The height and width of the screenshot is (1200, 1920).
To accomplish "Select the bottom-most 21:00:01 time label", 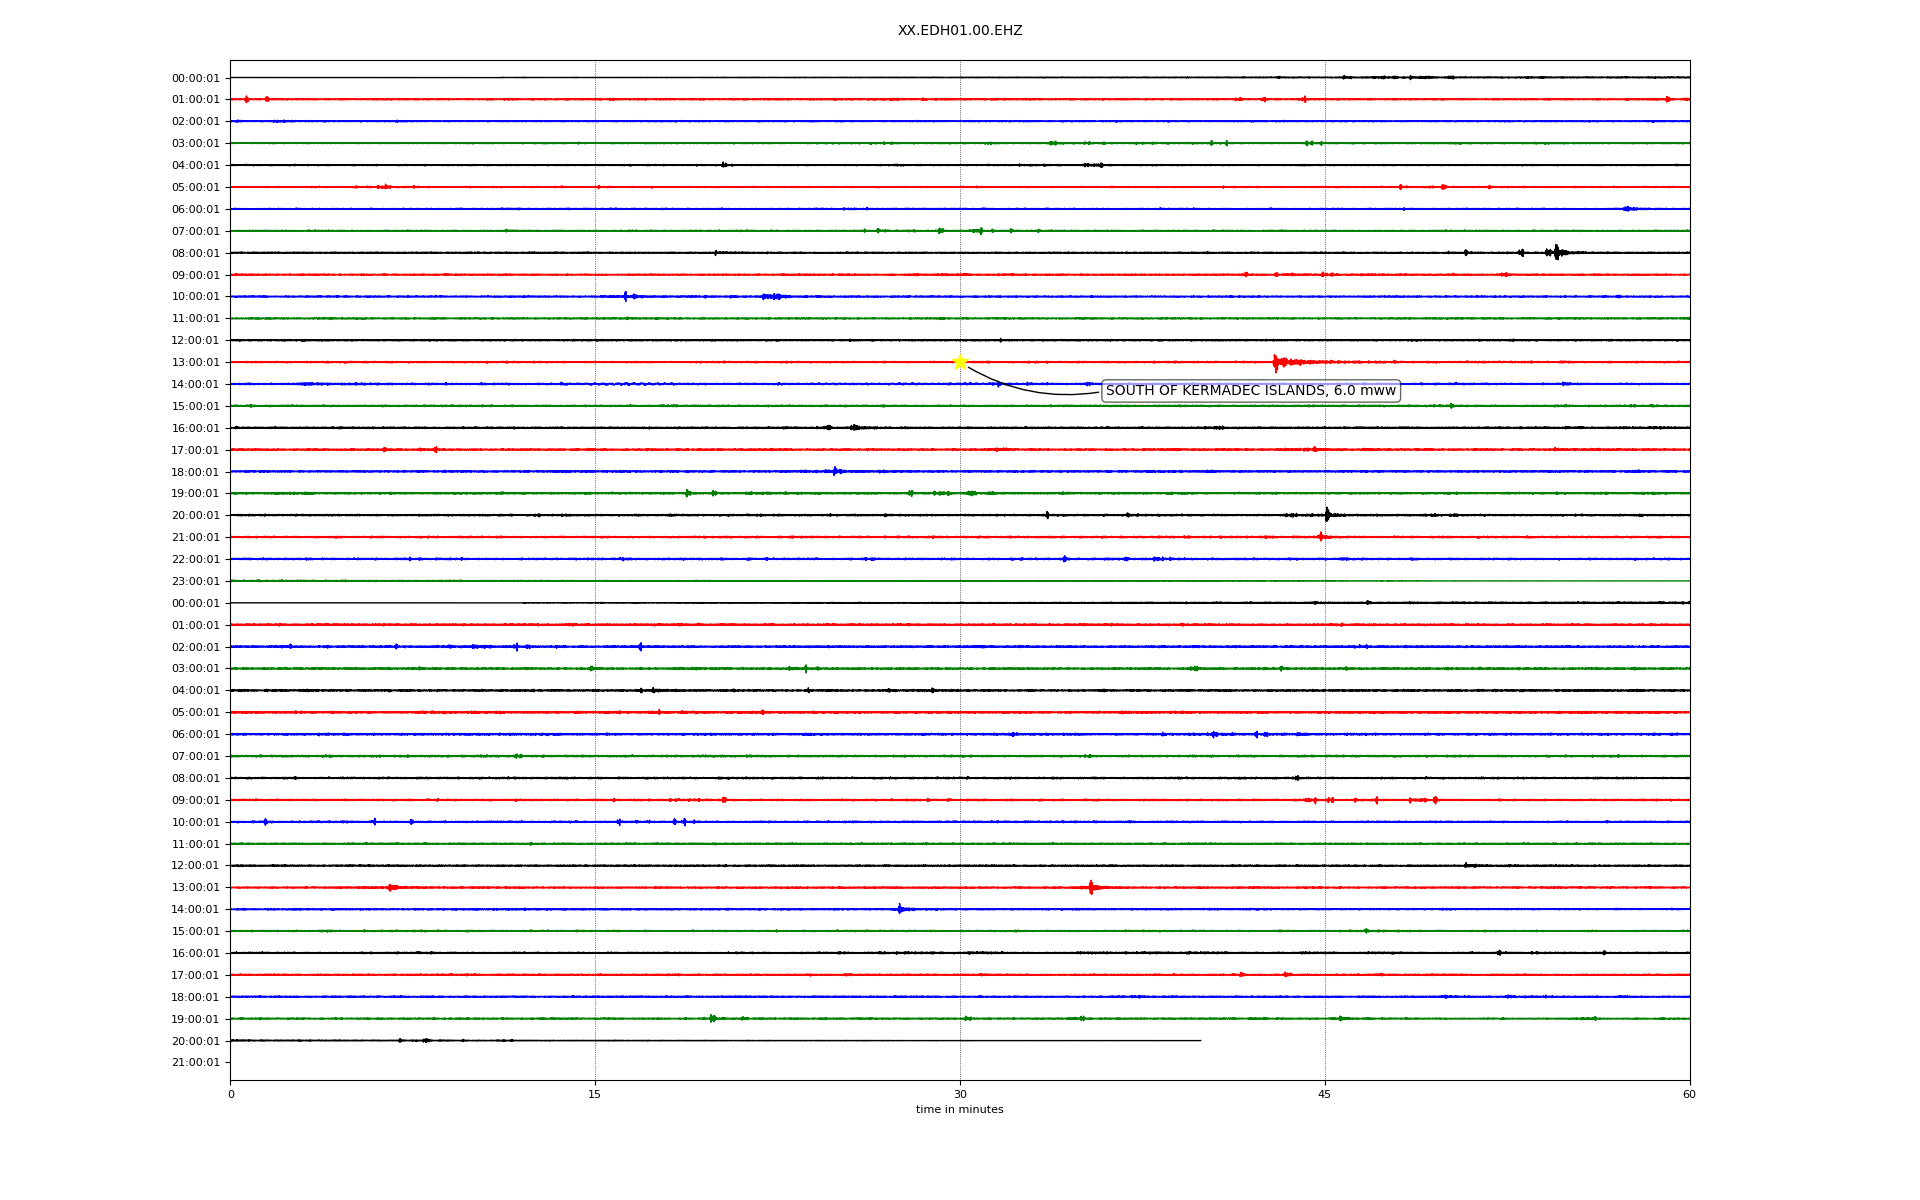I will point(195,1063).
